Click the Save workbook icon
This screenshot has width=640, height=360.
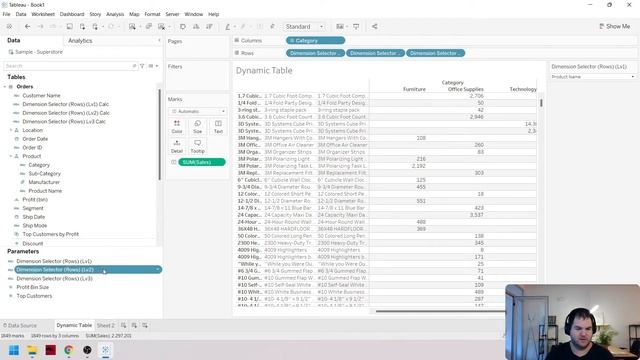coord(69,27)
